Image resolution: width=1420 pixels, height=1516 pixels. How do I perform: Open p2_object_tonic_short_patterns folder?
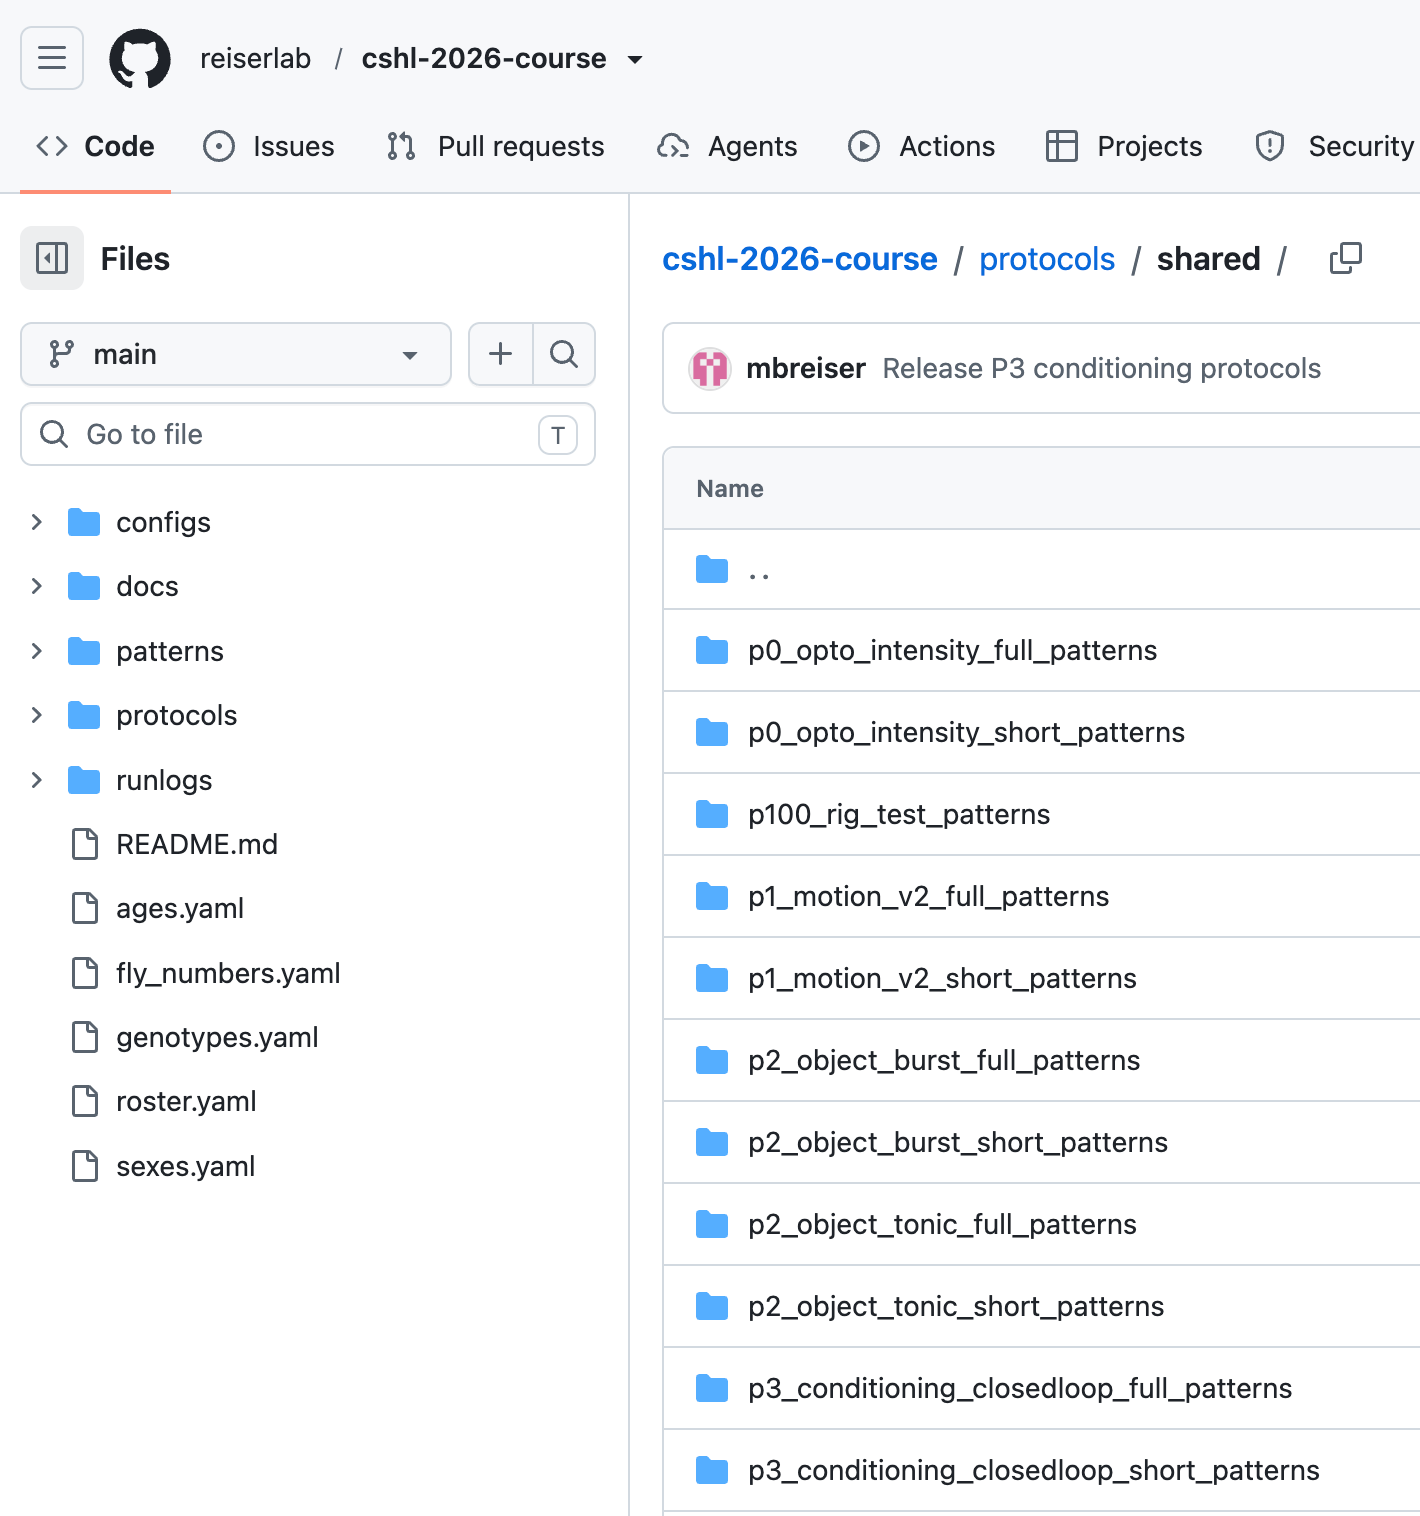(956, 1306)
